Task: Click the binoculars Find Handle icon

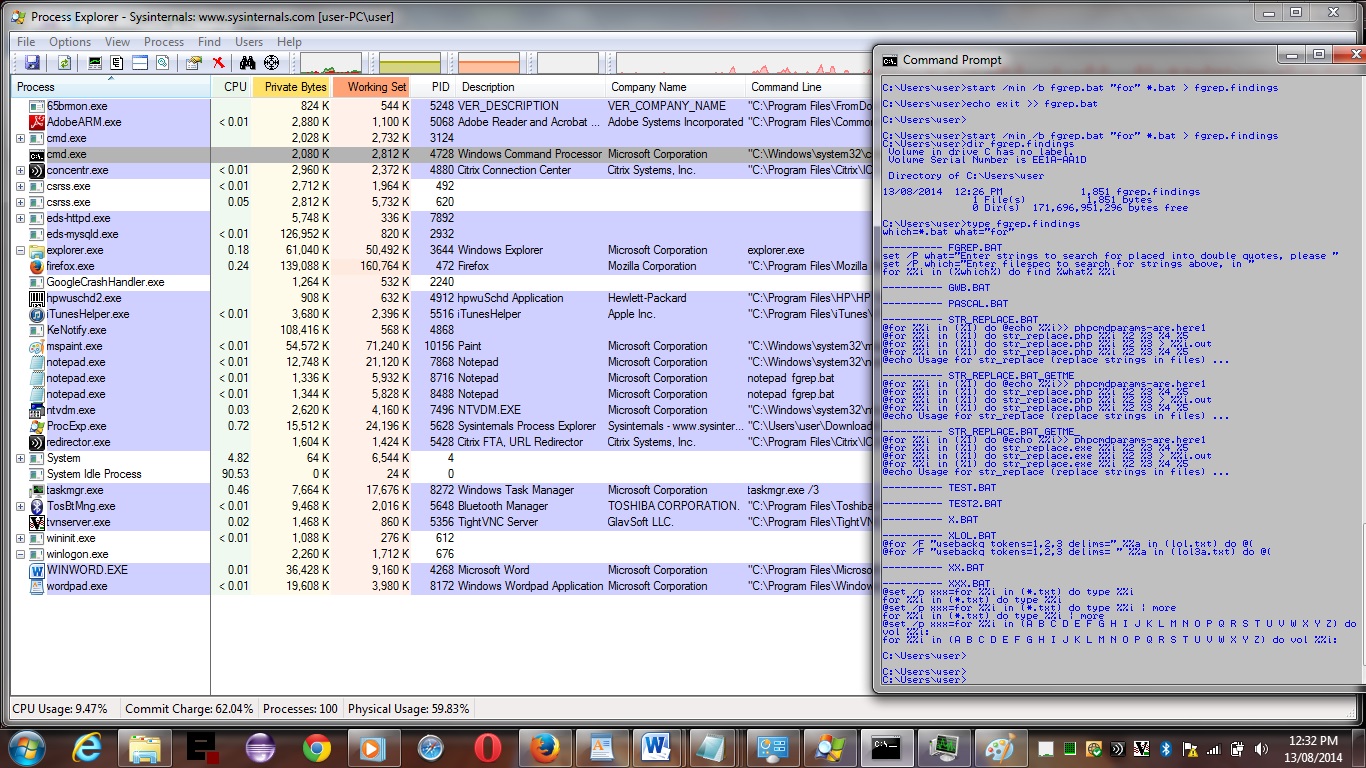Action: coord(248,63)
